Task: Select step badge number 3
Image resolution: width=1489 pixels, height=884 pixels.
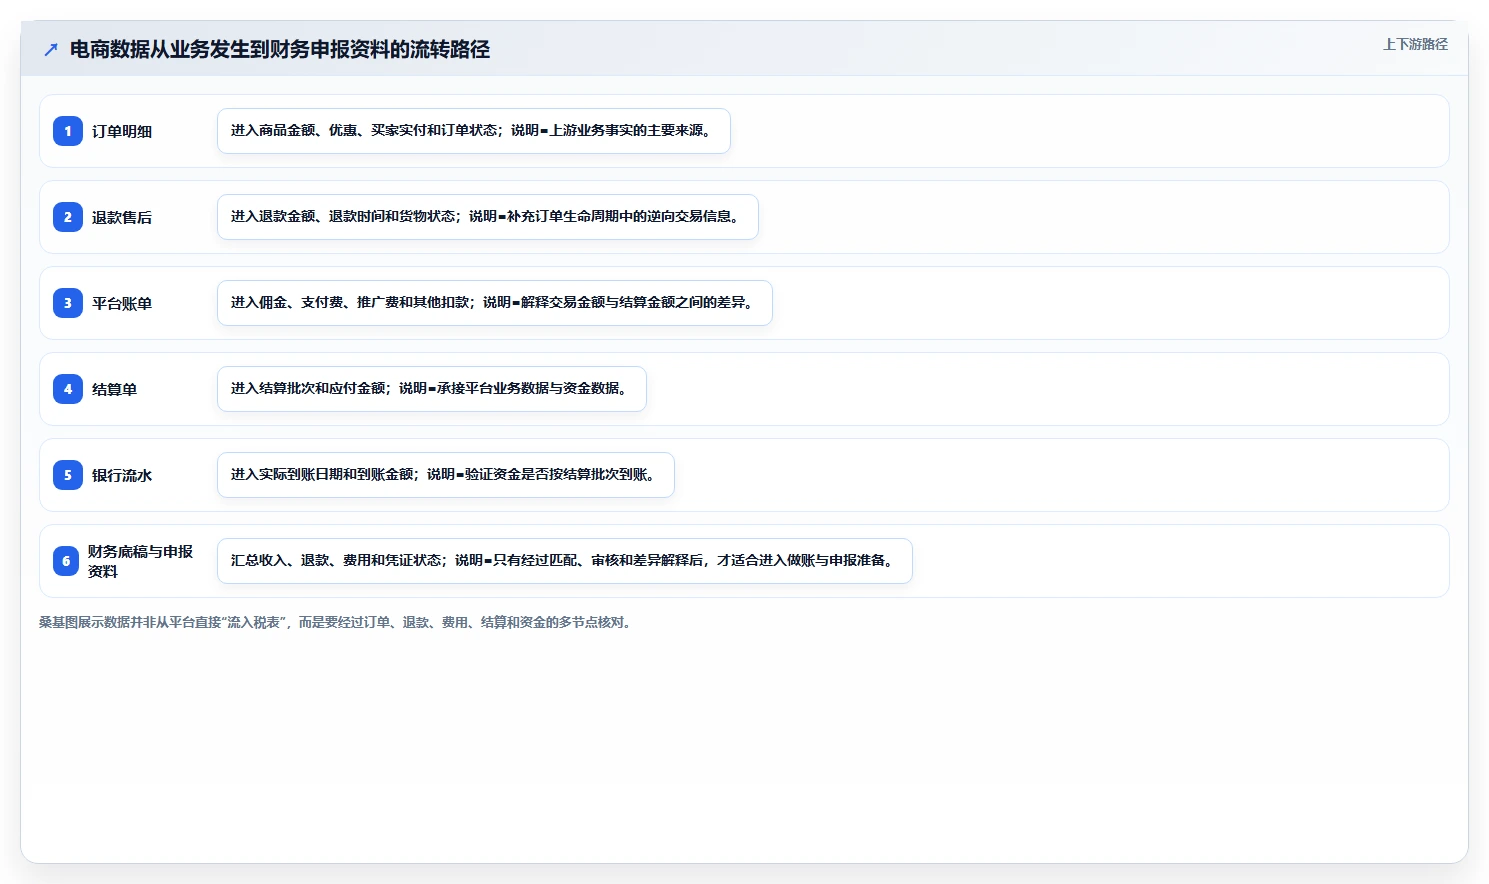Action: click(68, 303)
